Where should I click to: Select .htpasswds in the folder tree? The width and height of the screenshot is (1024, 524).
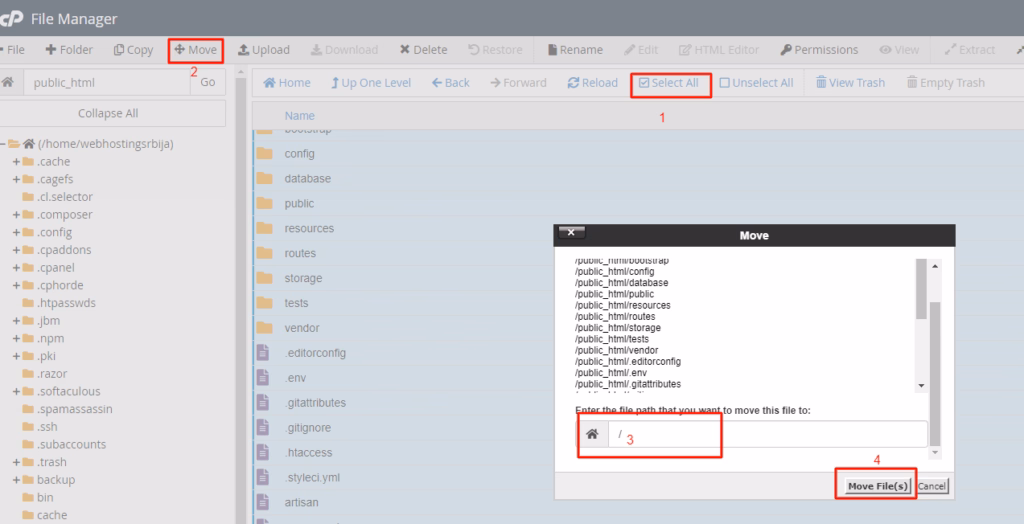(x=66, y=303)
